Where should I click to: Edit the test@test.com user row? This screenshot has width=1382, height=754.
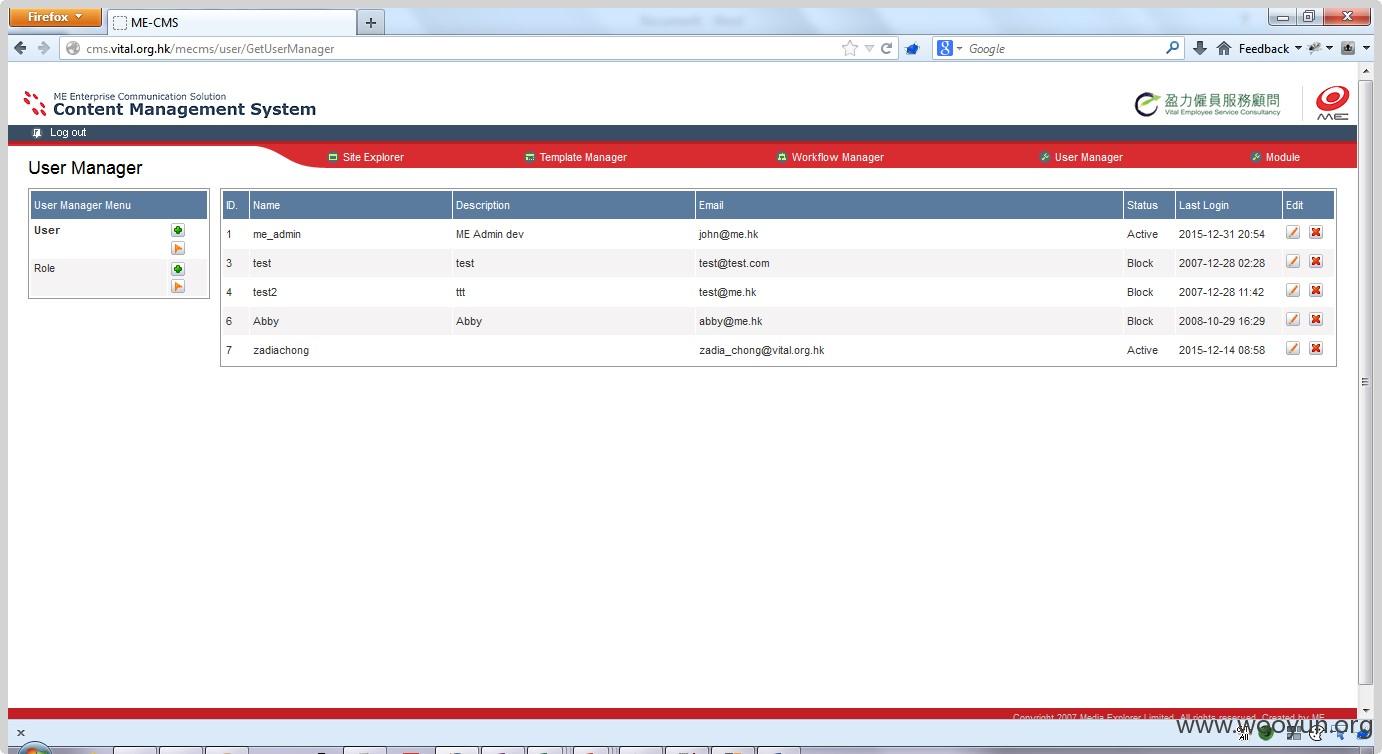[x=1293, y=261]
